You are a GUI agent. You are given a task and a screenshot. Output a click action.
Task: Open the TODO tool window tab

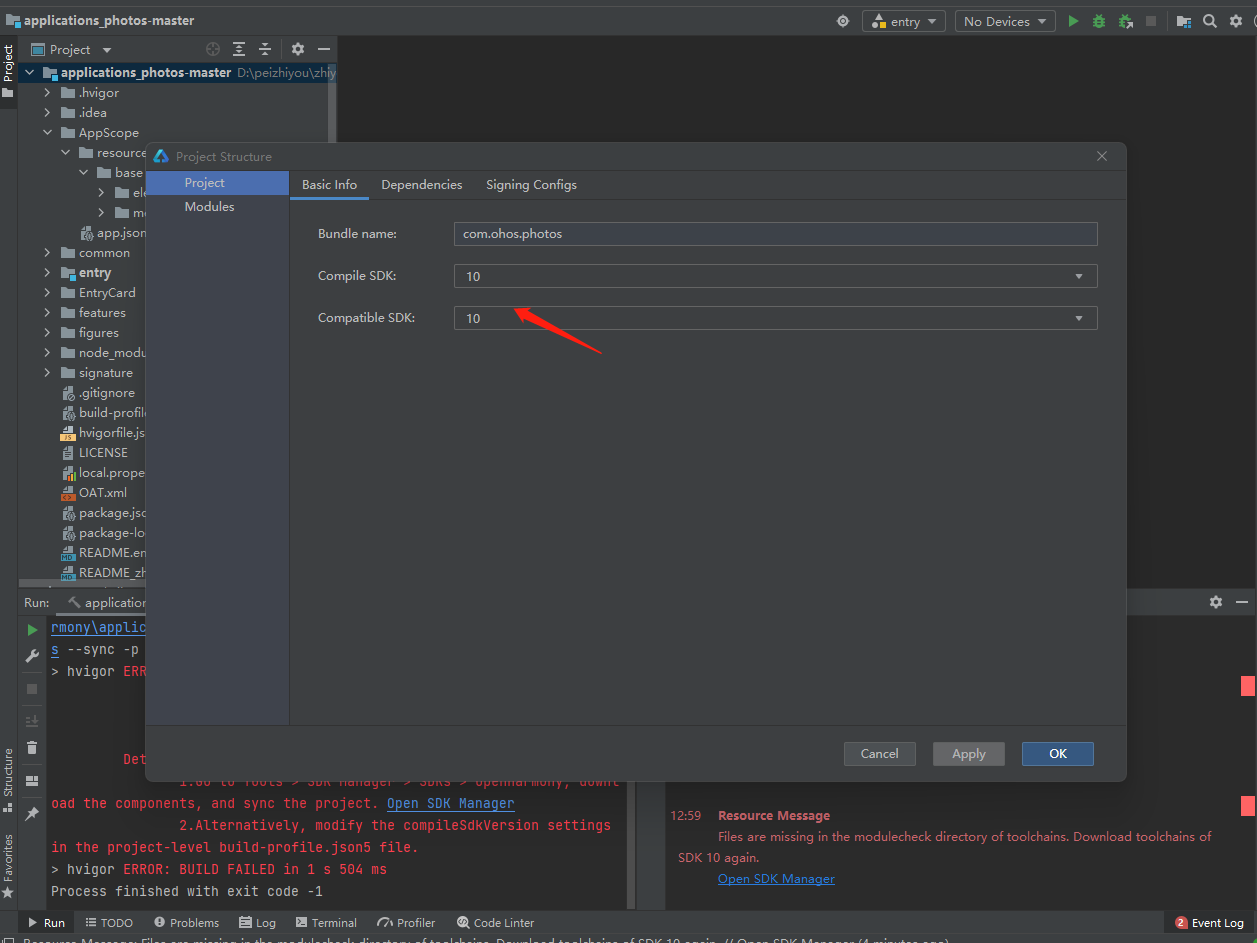109,923
